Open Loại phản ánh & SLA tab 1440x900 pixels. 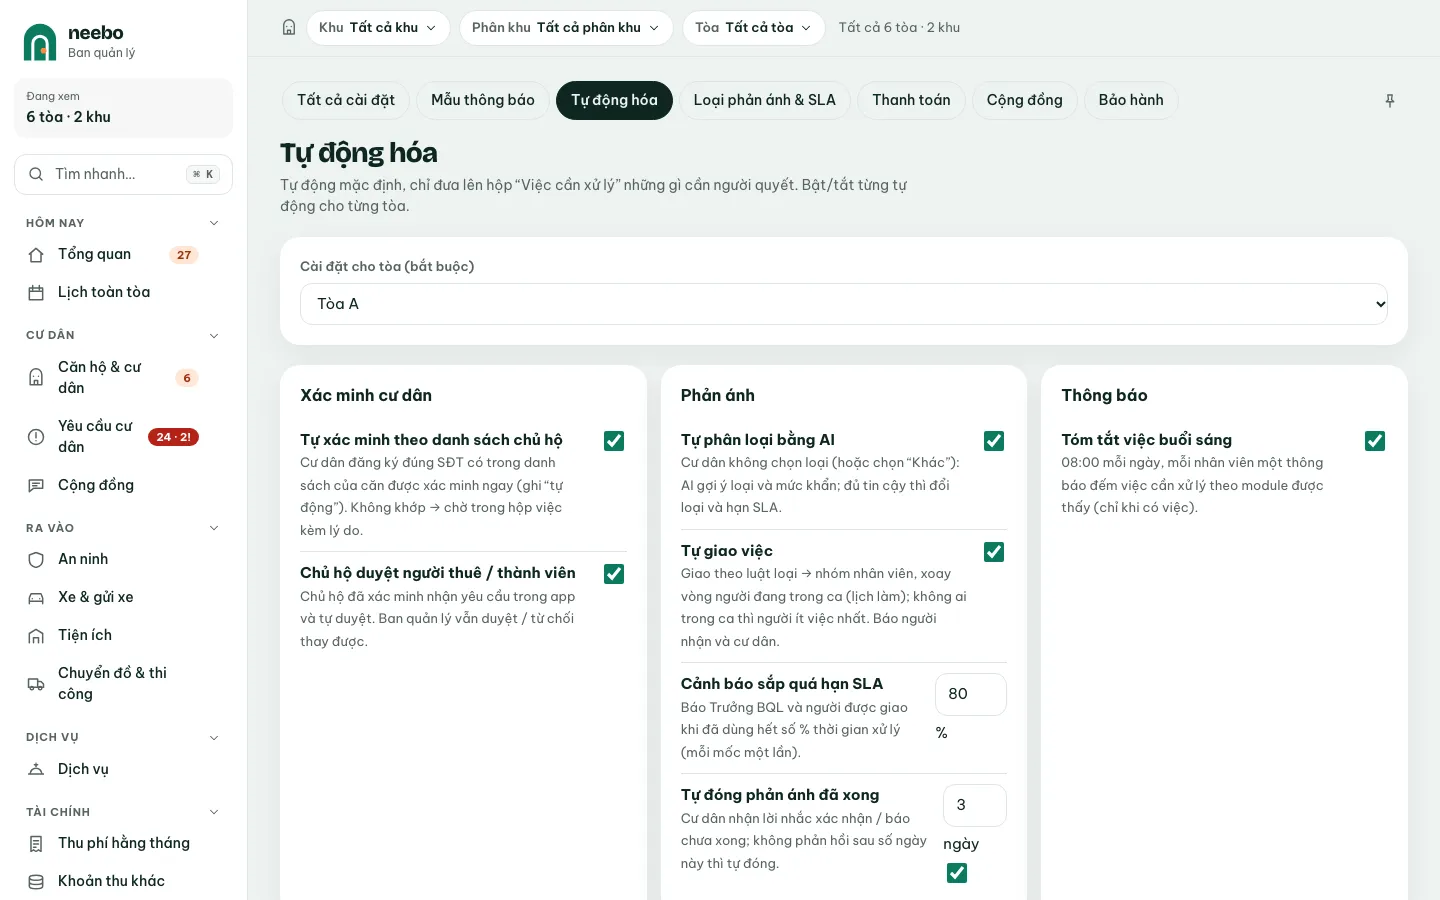(x=765, y=100)
